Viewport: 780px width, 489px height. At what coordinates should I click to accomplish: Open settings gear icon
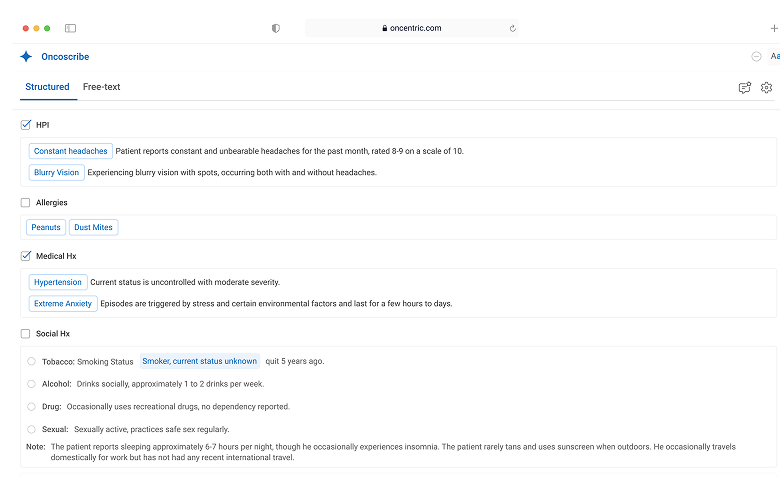766,88
